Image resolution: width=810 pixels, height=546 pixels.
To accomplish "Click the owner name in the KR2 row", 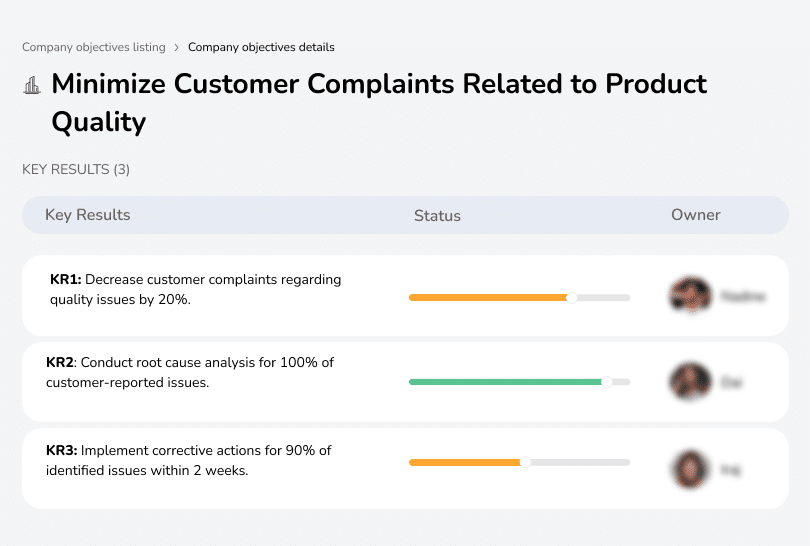I will click(x=731, y=383).
